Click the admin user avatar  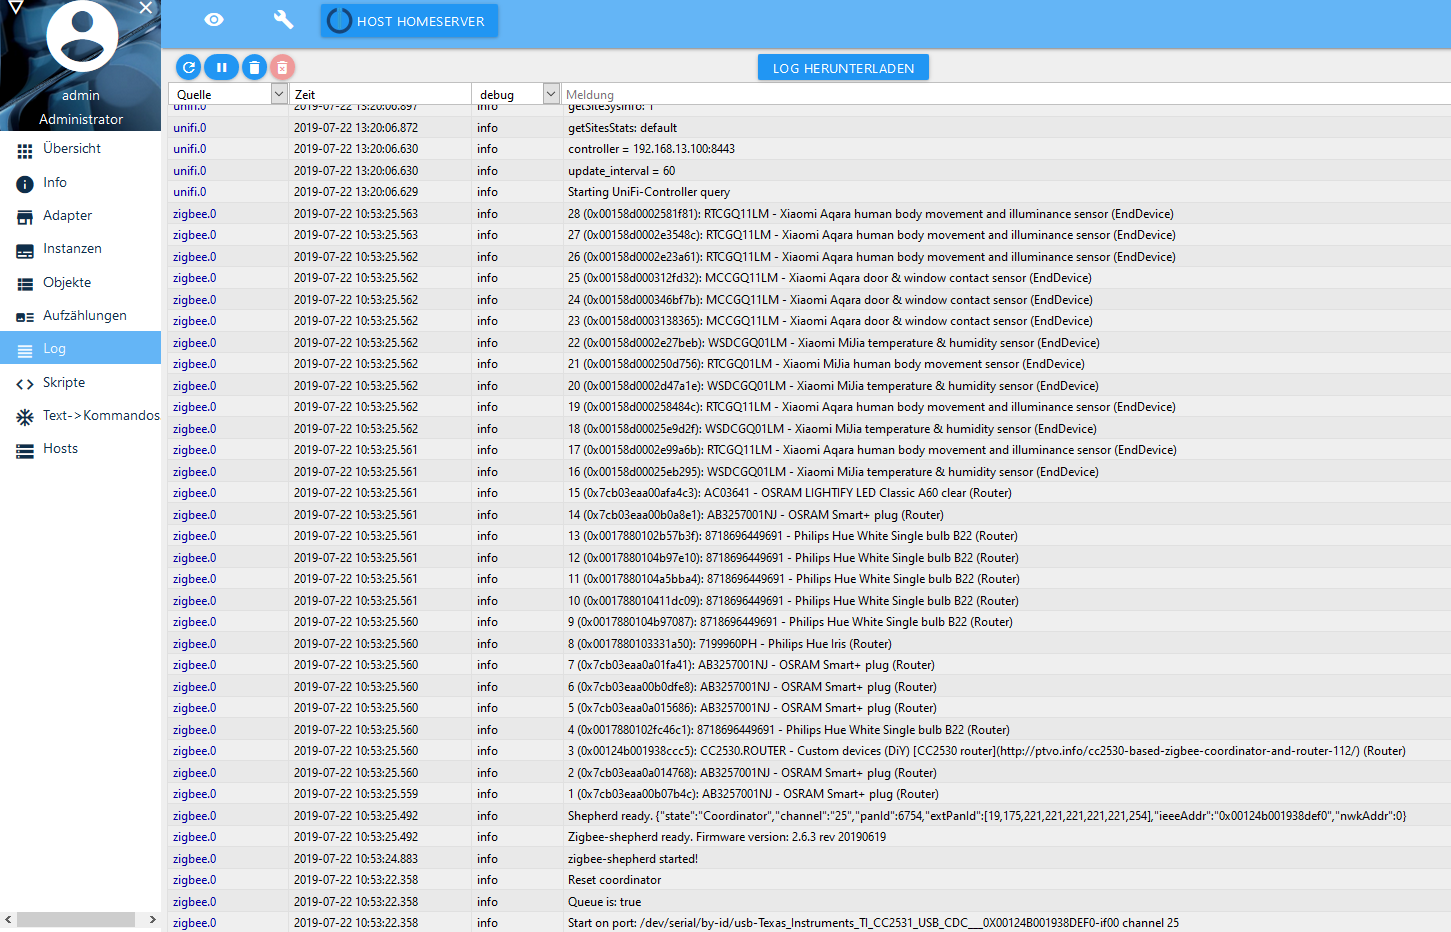(x=82, y=35)
